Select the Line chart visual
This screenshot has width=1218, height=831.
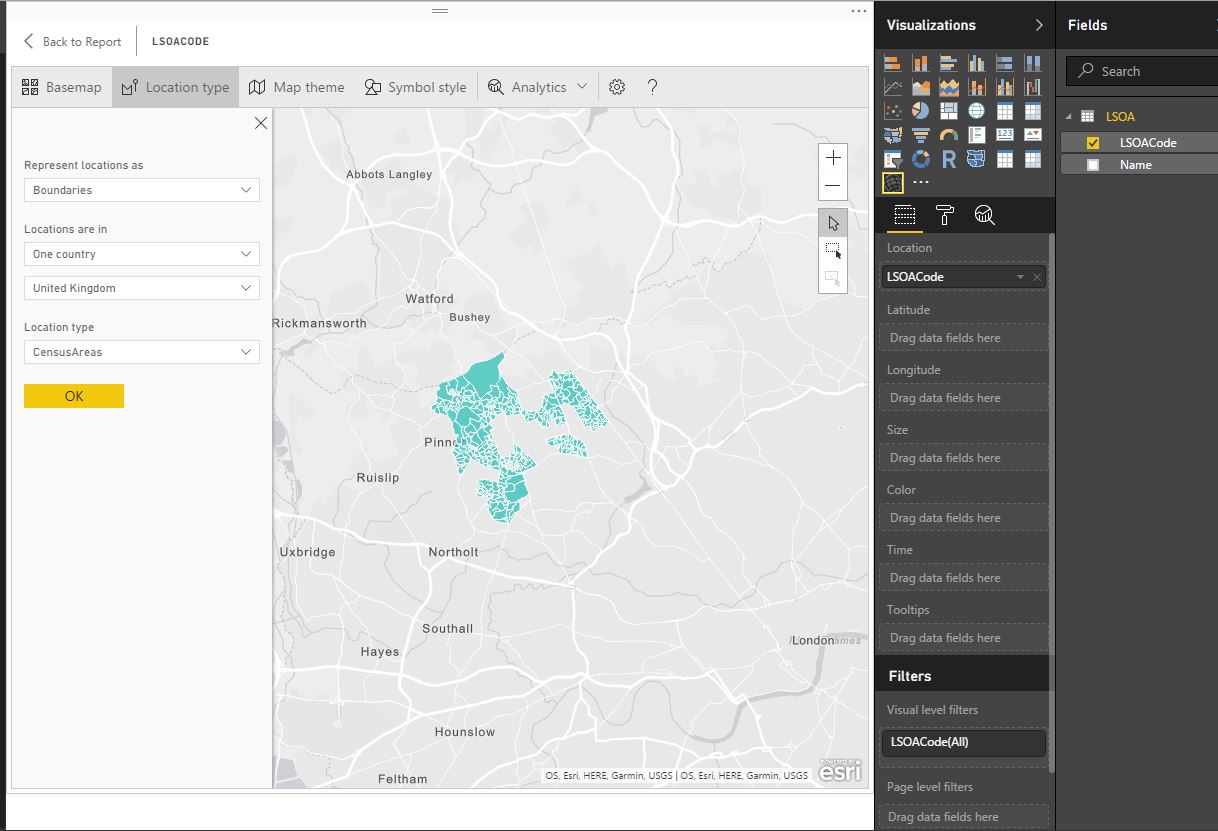coord(893,87)
